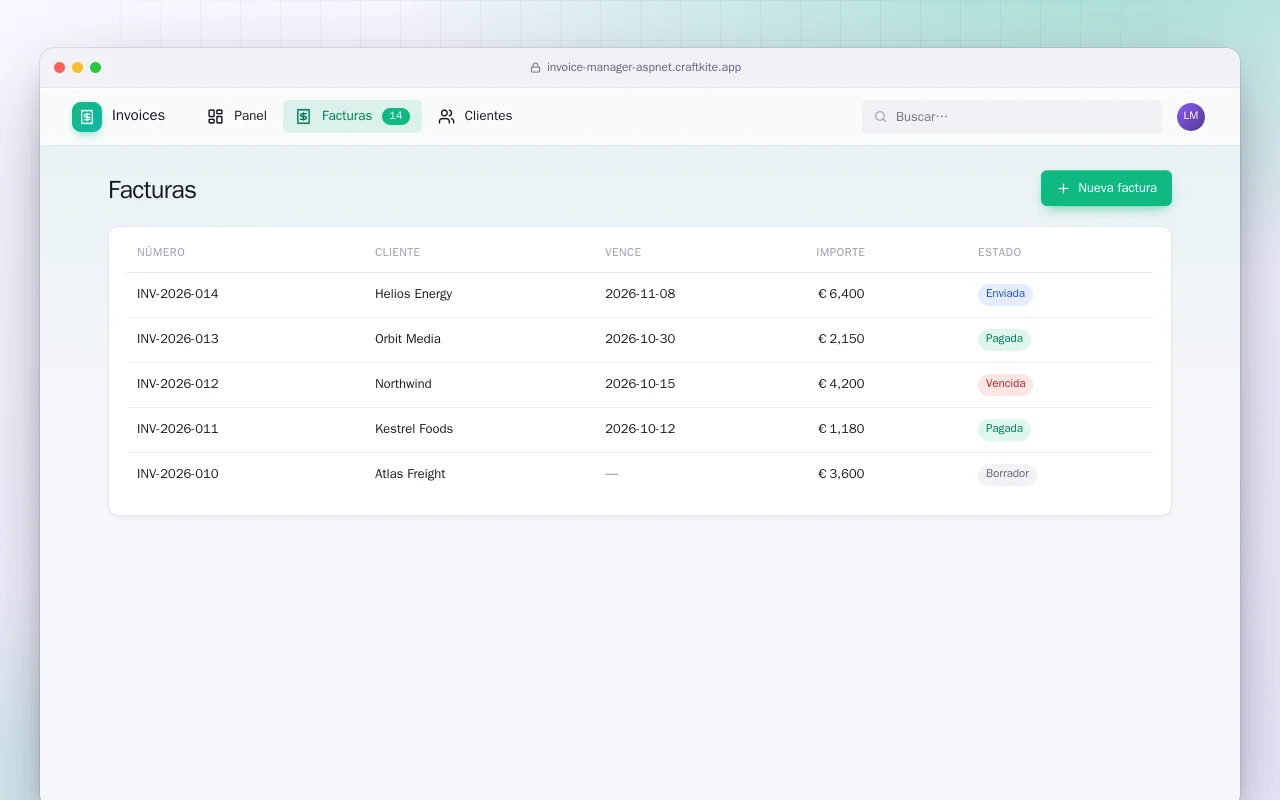This screenshot has width=1280, height=800.
Task: Click the Vencida status badge for Northwind
Action: pyautogui.click(x=1005, y=384)
